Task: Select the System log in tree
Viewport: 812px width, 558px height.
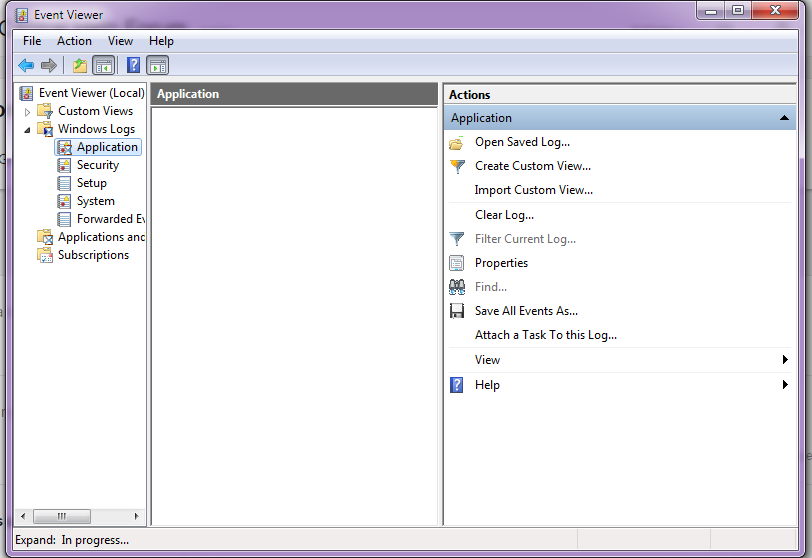Action: click(95, 201)
